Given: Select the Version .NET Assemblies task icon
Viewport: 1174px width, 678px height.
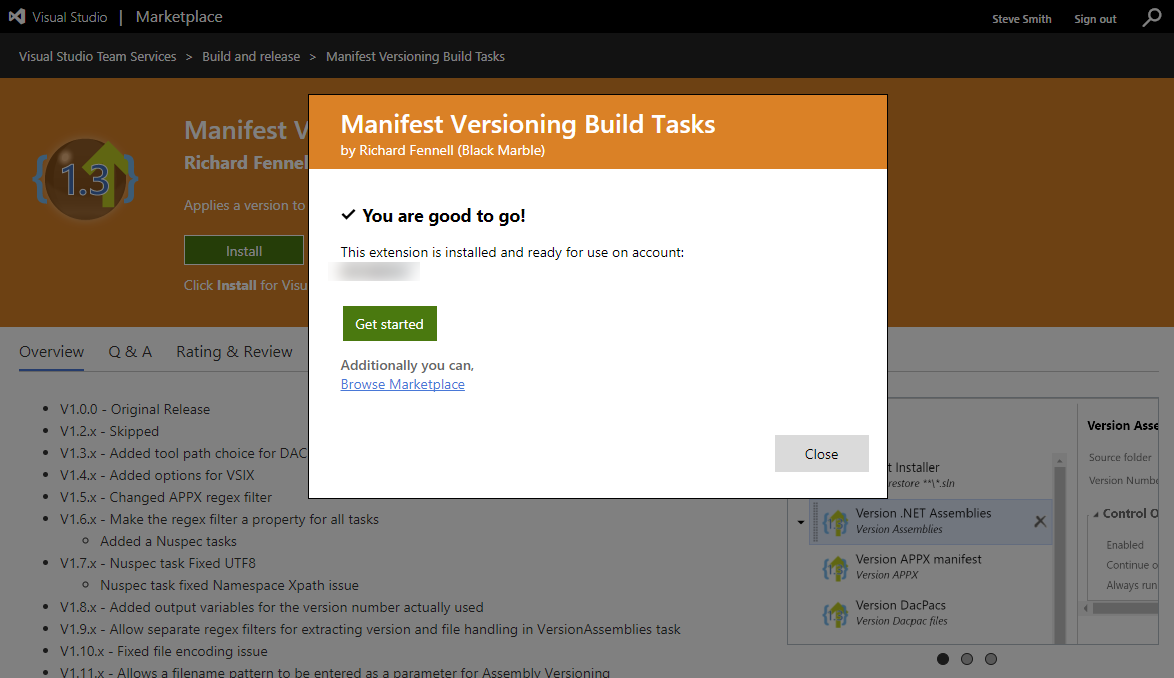Looking at the screenshot, I should pos(835,521).
